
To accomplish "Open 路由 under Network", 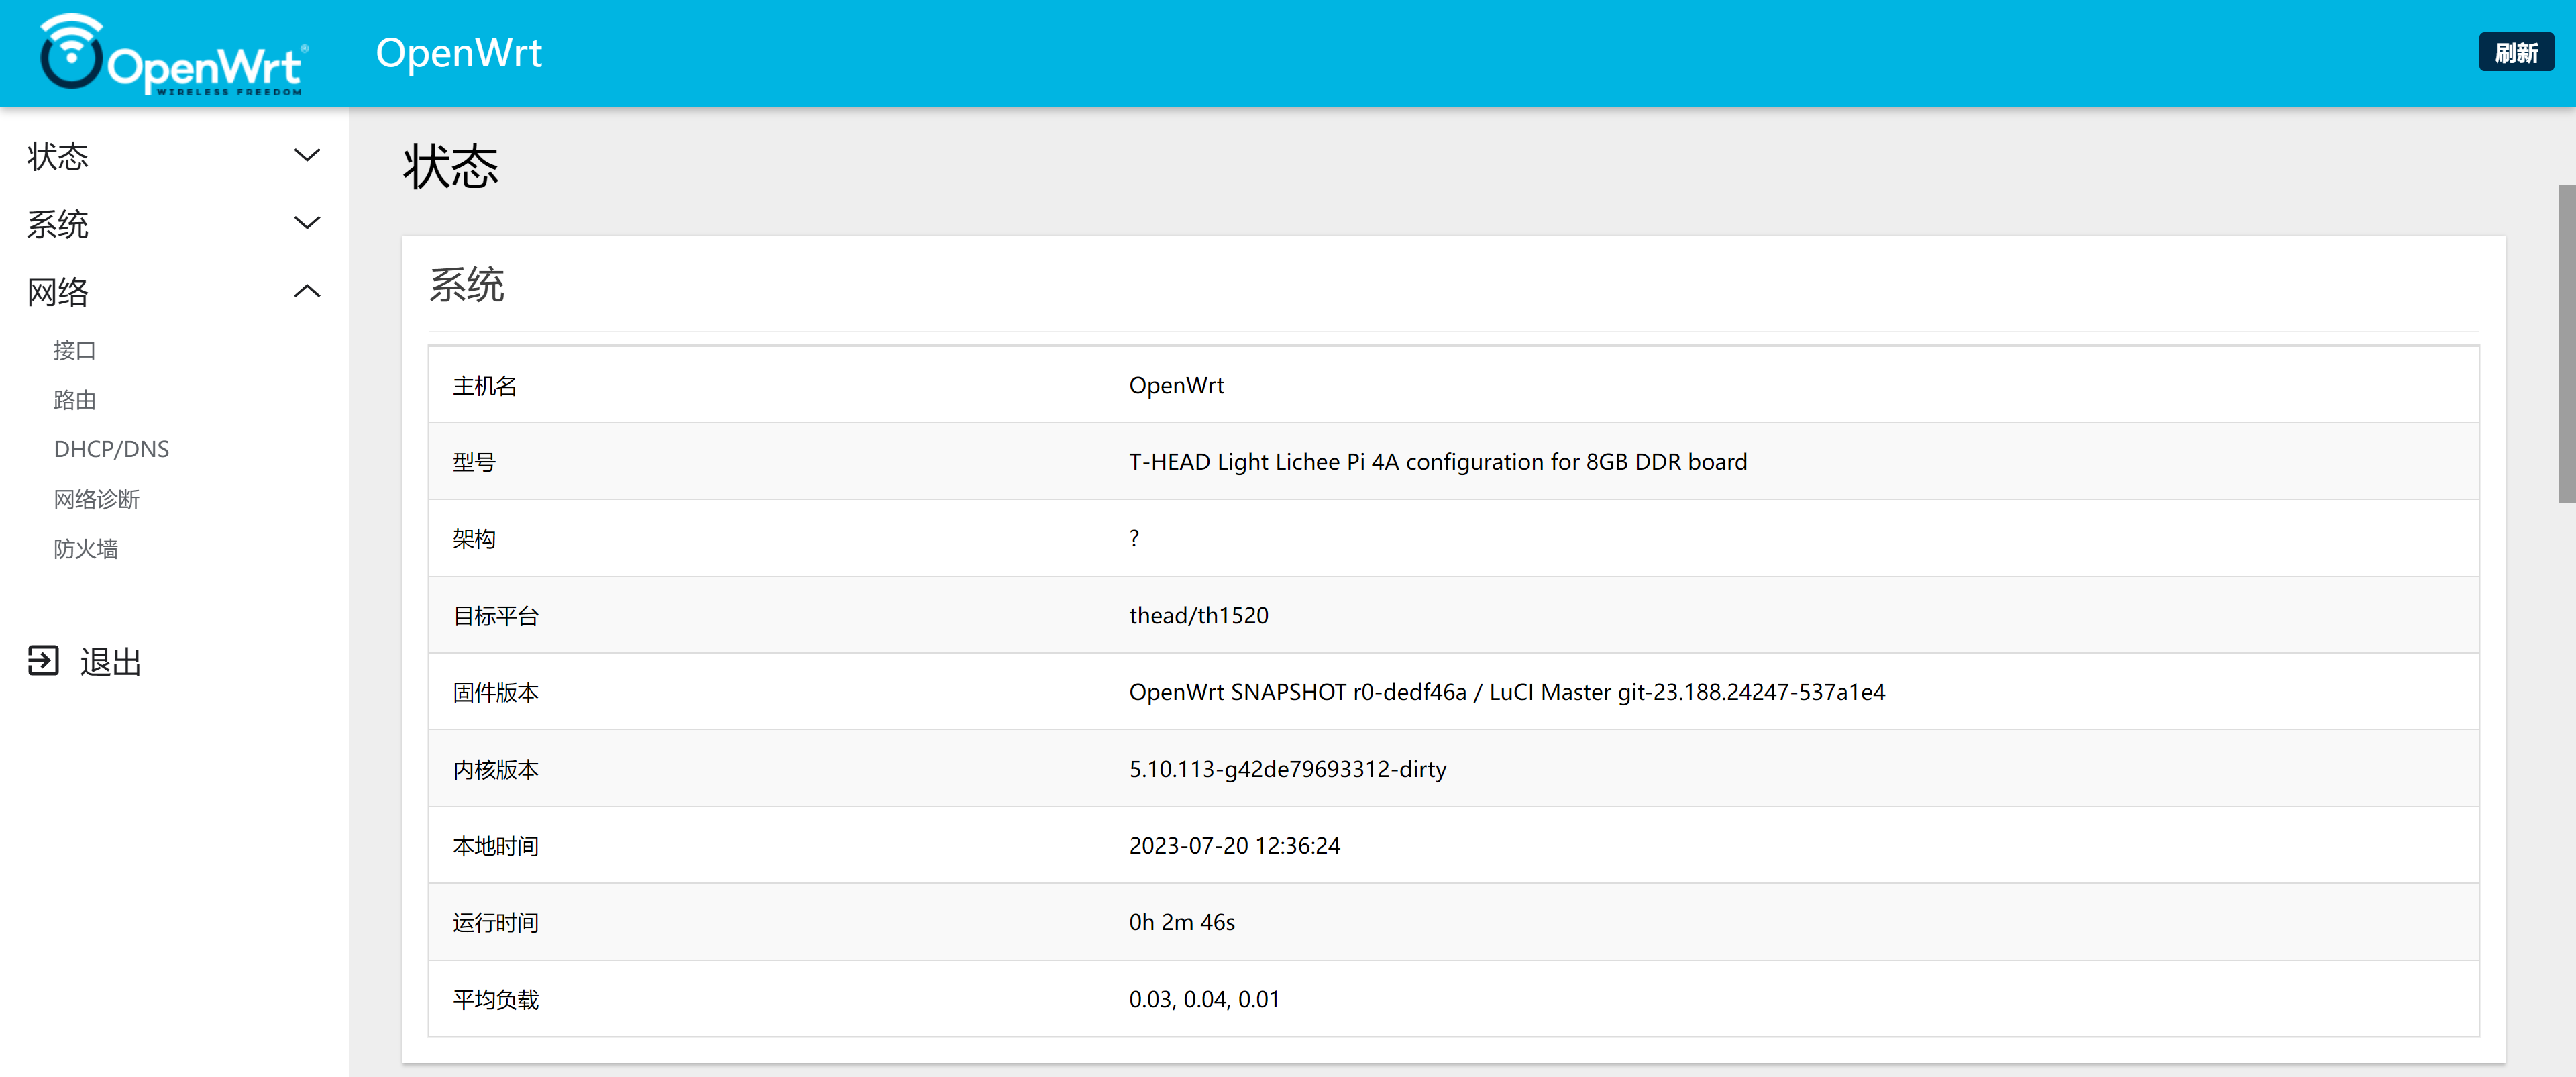I will pyautogui.click(x=75, y=400).
